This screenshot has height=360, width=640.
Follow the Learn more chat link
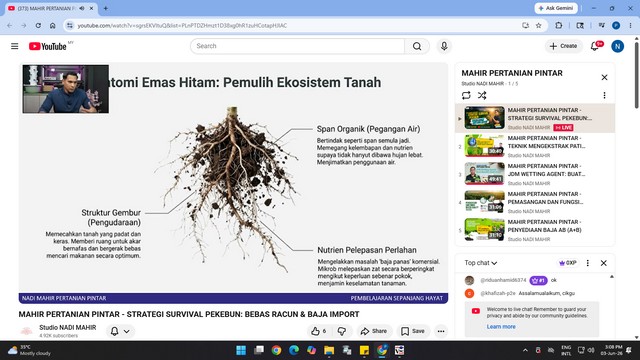coord(501,327)
